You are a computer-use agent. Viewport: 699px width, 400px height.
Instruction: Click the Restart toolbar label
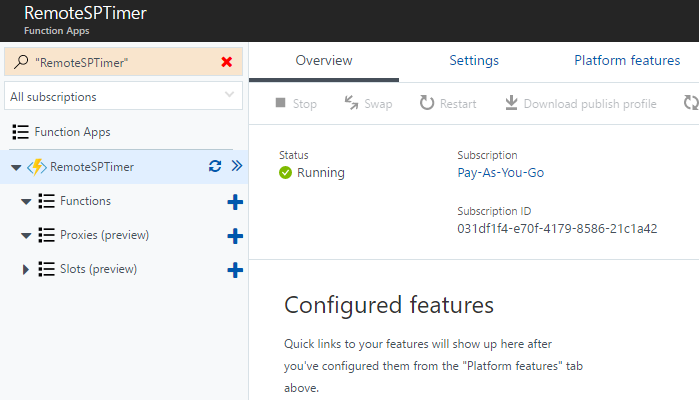coord(458,104)
